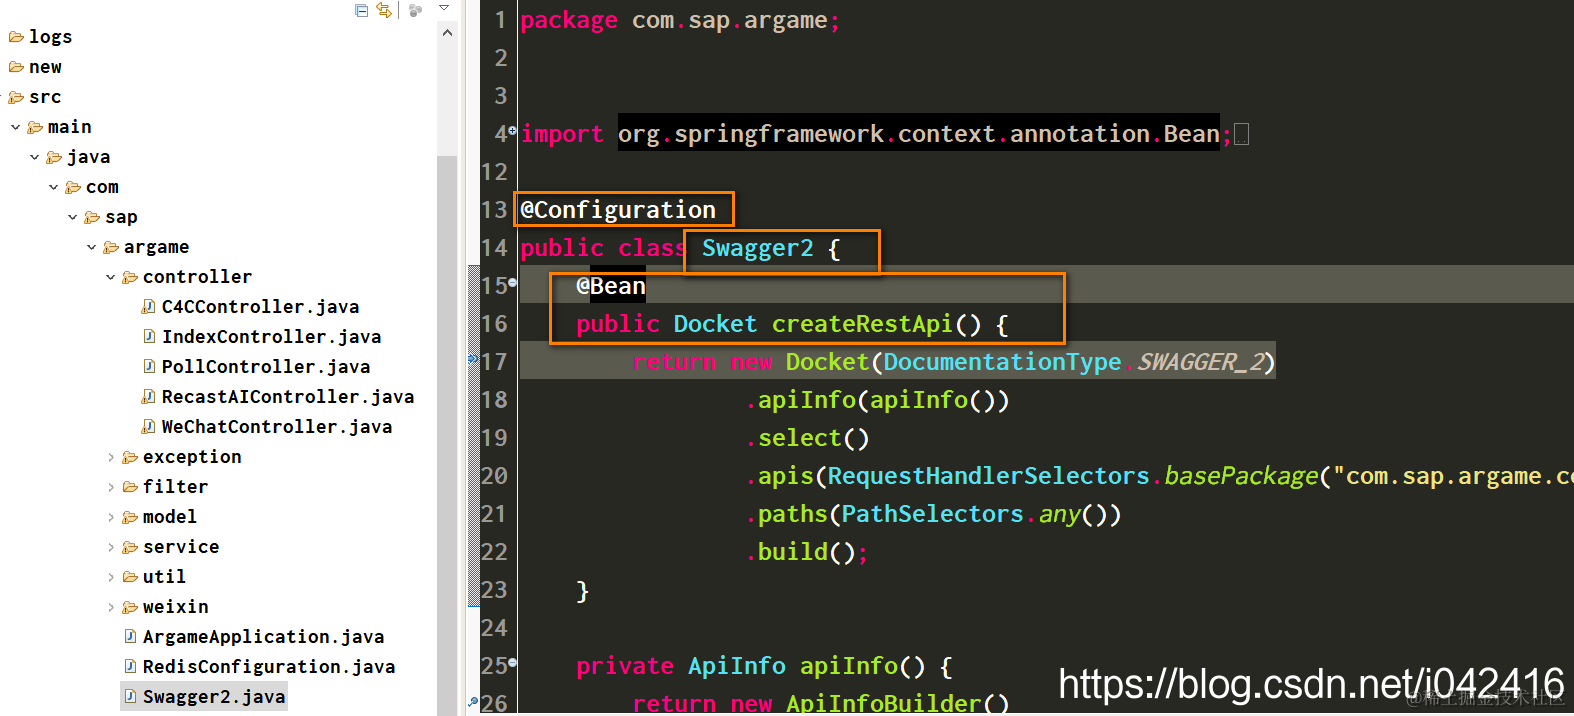Click ApiInfoBuilder on line 26

[883, 703]
